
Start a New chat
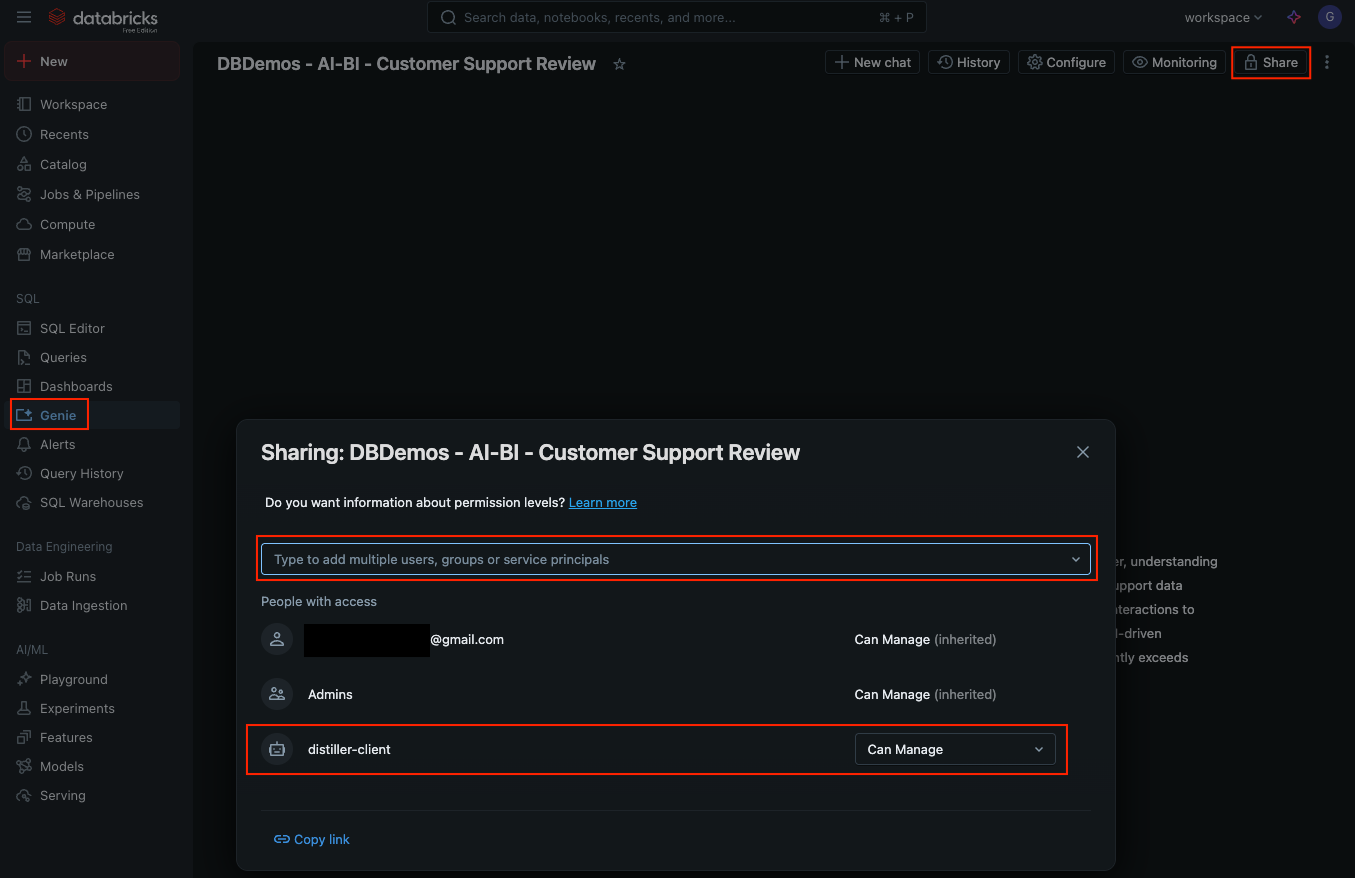(872, 62)
